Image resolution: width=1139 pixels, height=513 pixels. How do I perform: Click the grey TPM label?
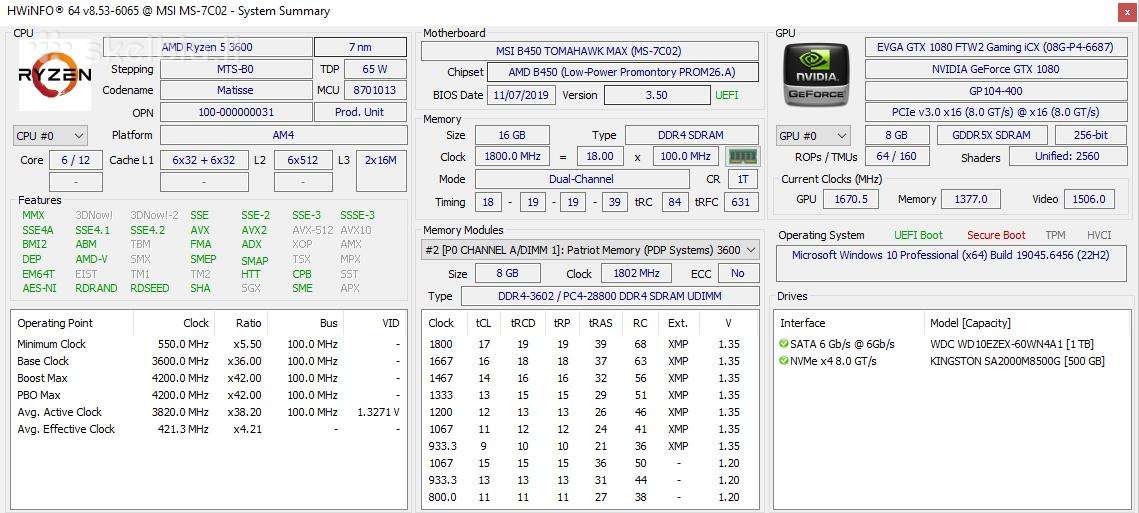click(1055, 235)
